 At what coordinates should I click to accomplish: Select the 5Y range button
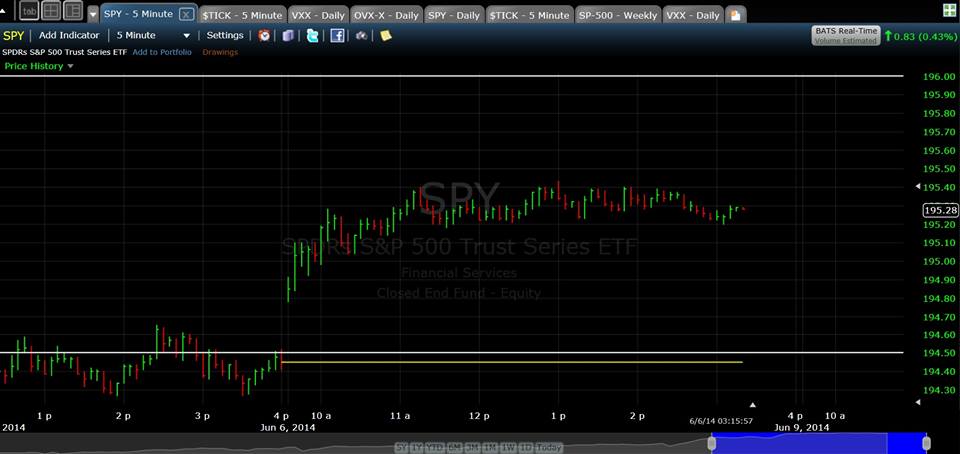tap(400, 447)
